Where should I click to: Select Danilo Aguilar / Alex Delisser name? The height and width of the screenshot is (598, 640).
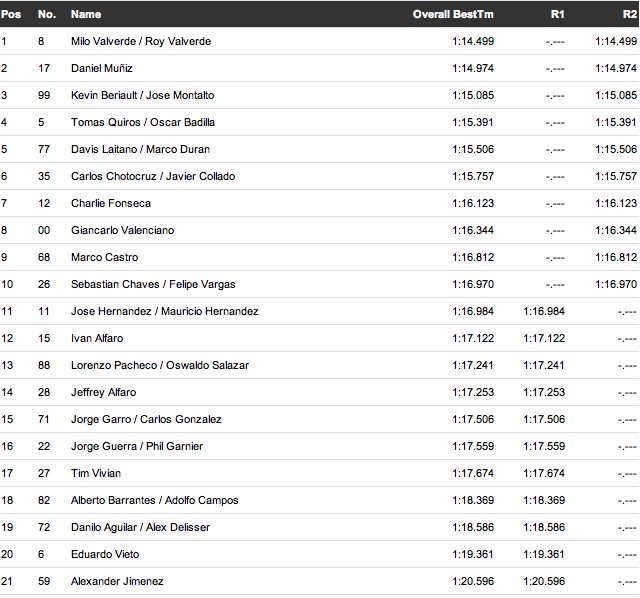point(140,527)
